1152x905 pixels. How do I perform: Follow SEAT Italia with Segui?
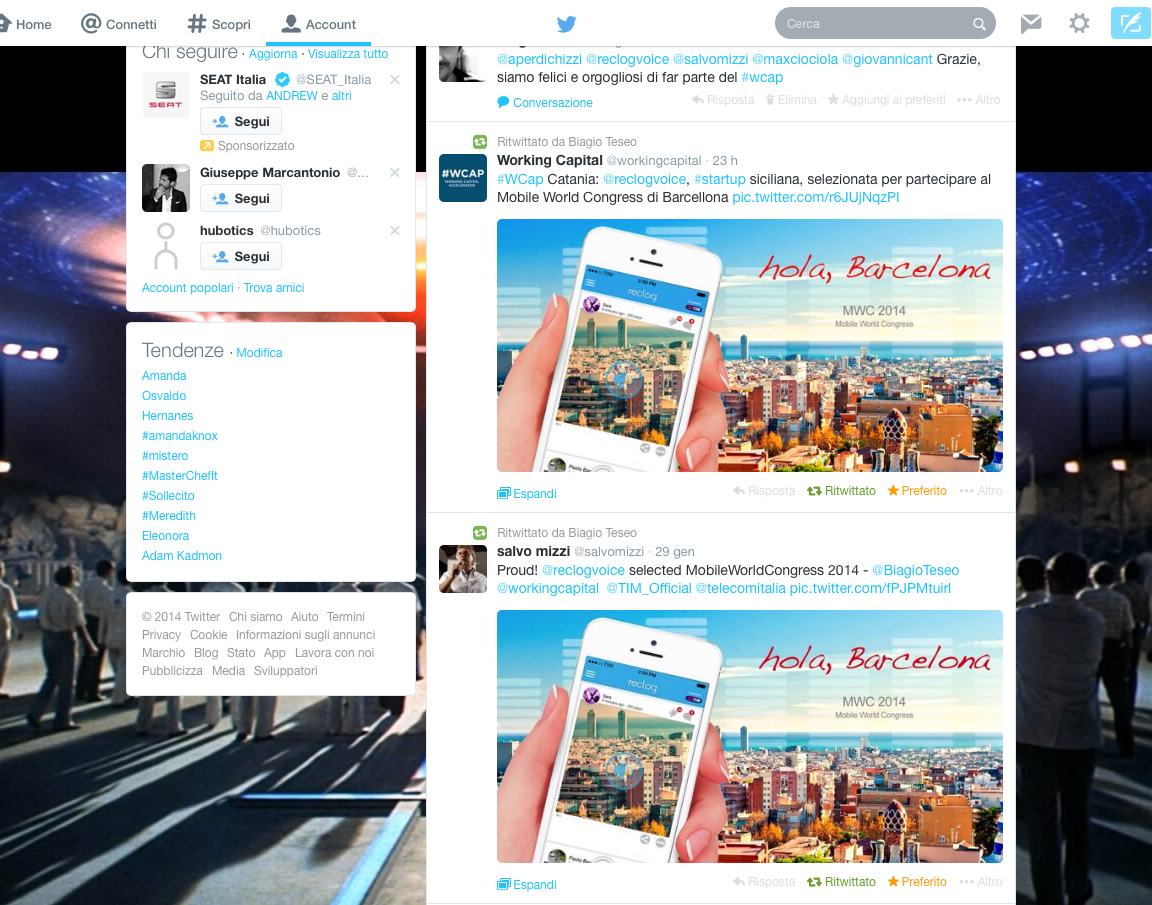241,121
